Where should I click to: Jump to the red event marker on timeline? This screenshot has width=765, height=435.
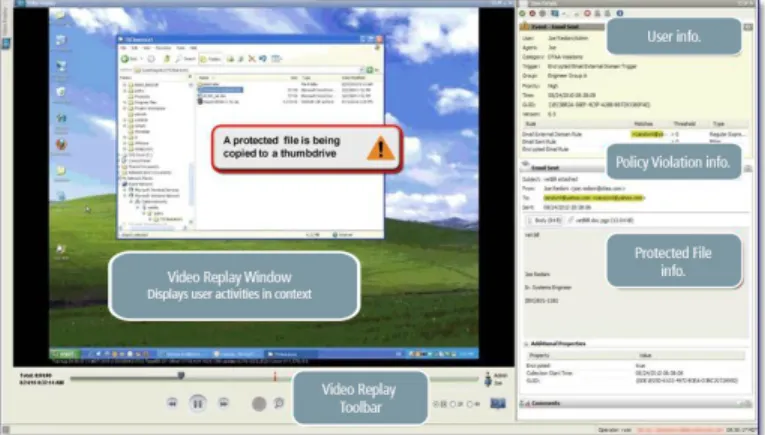point(275,376)
